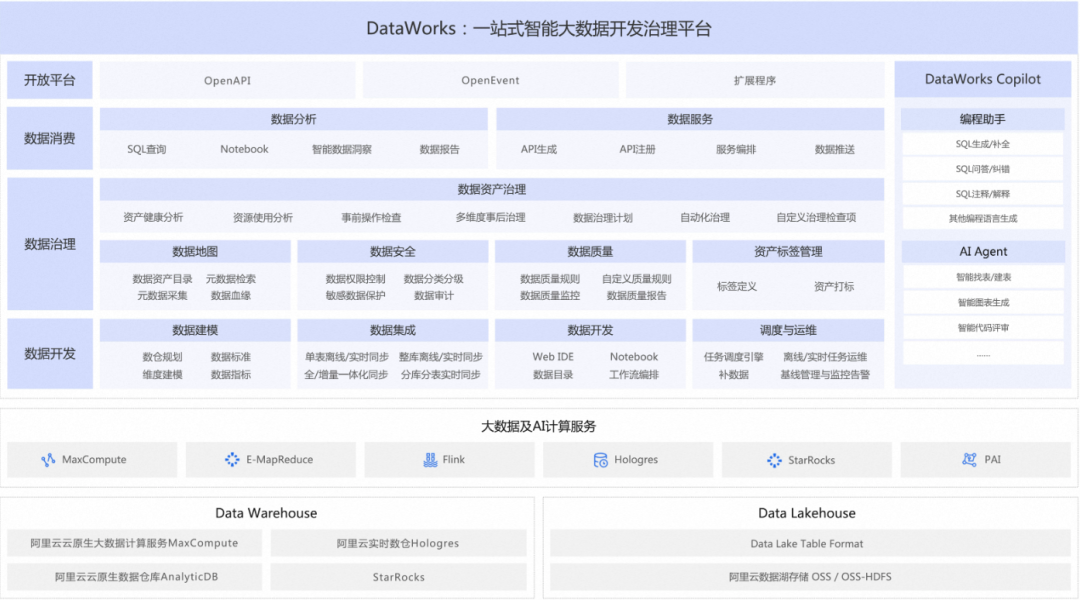Image resolution: width=1080 pixels, height=600 pixels.
Task: Open the 数据安全 section header
Action: 393,251
